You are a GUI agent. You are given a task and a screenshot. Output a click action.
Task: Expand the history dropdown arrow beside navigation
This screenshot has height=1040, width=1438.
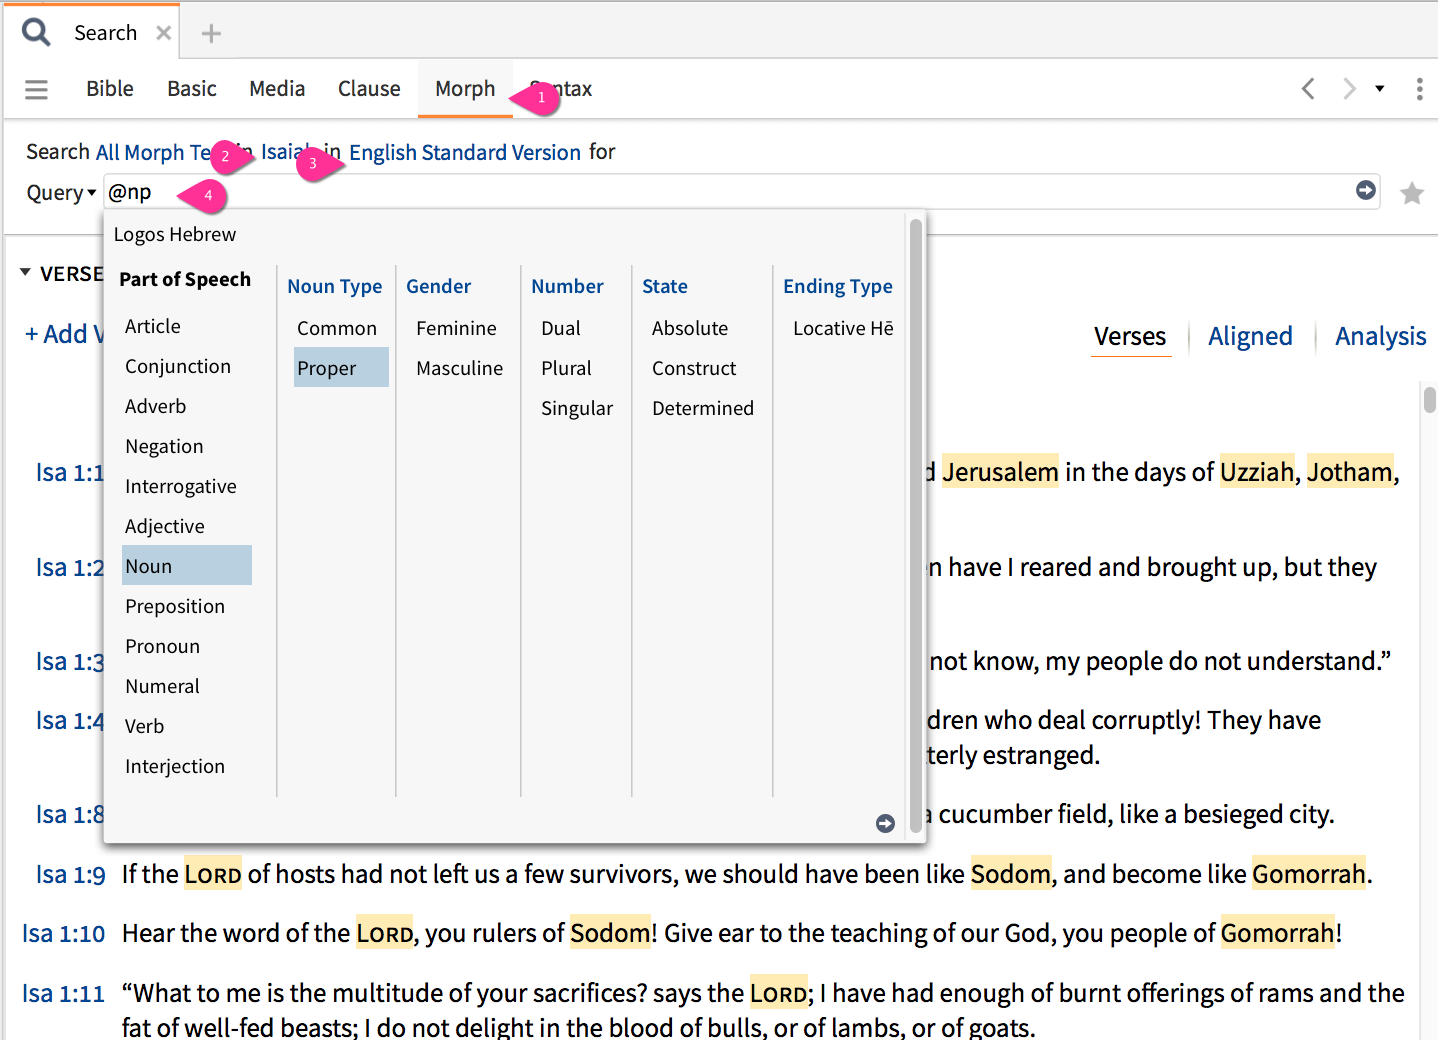1380,89
